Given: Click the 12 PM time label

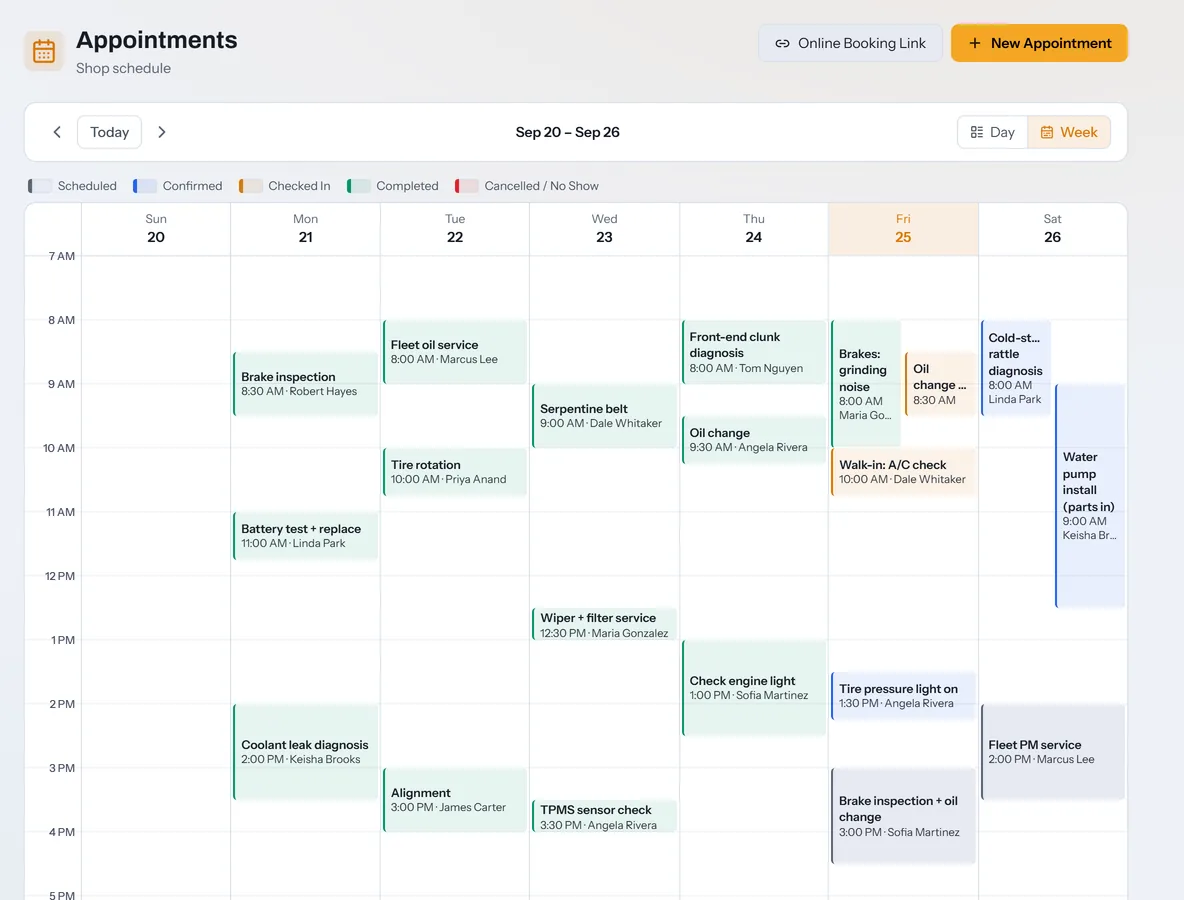Looking at the screenshot, I should tap(60, 576).
